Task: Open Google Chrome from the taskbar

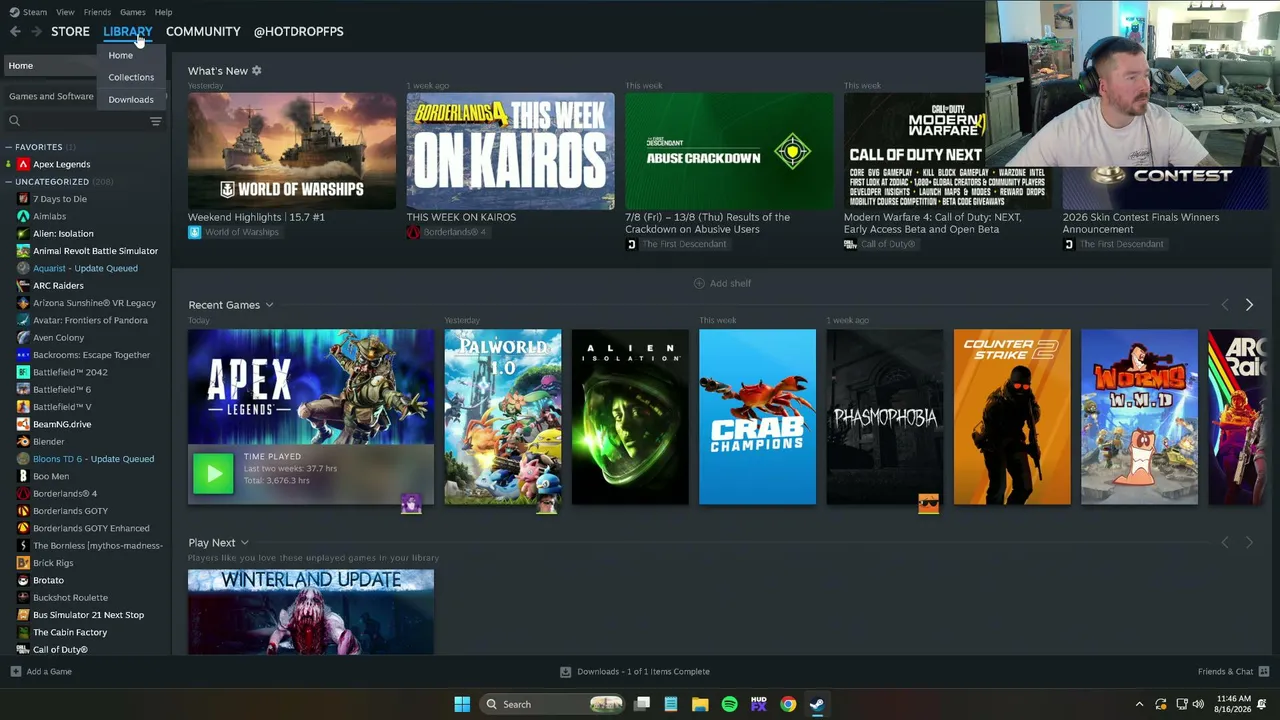Action: coord(788,704)
